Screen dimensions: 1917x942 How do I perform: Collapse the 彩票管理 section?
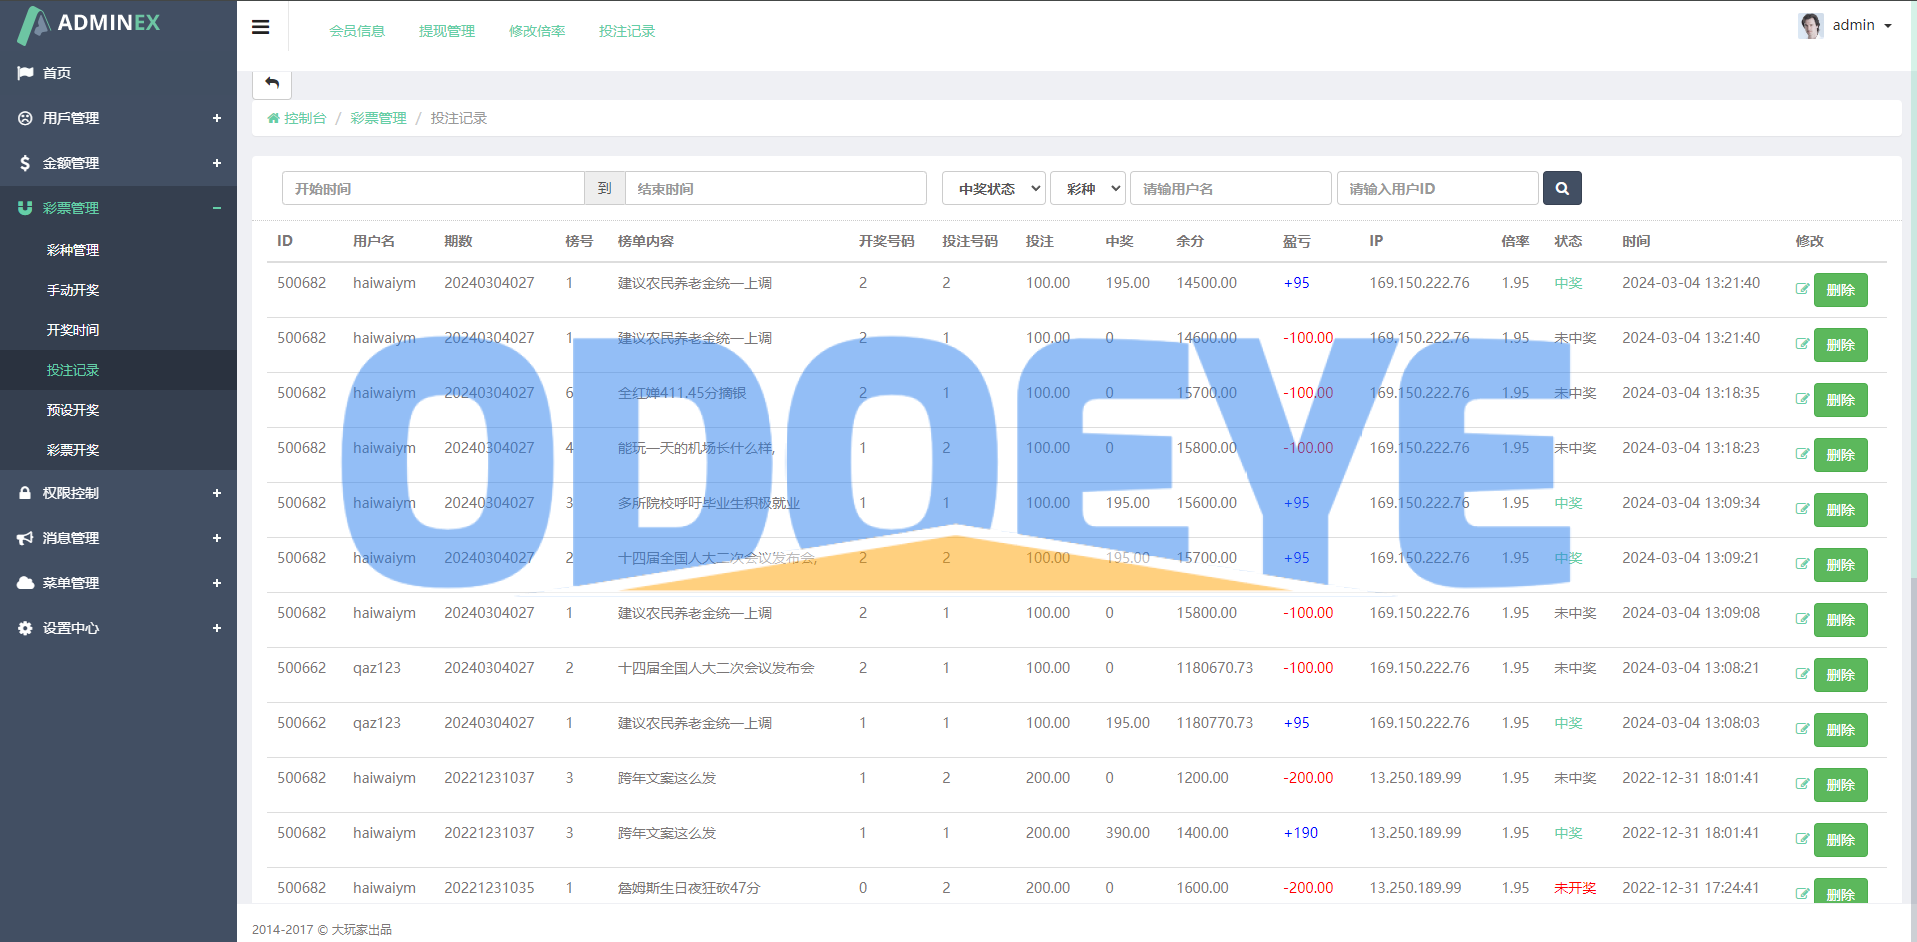[217, 208]
